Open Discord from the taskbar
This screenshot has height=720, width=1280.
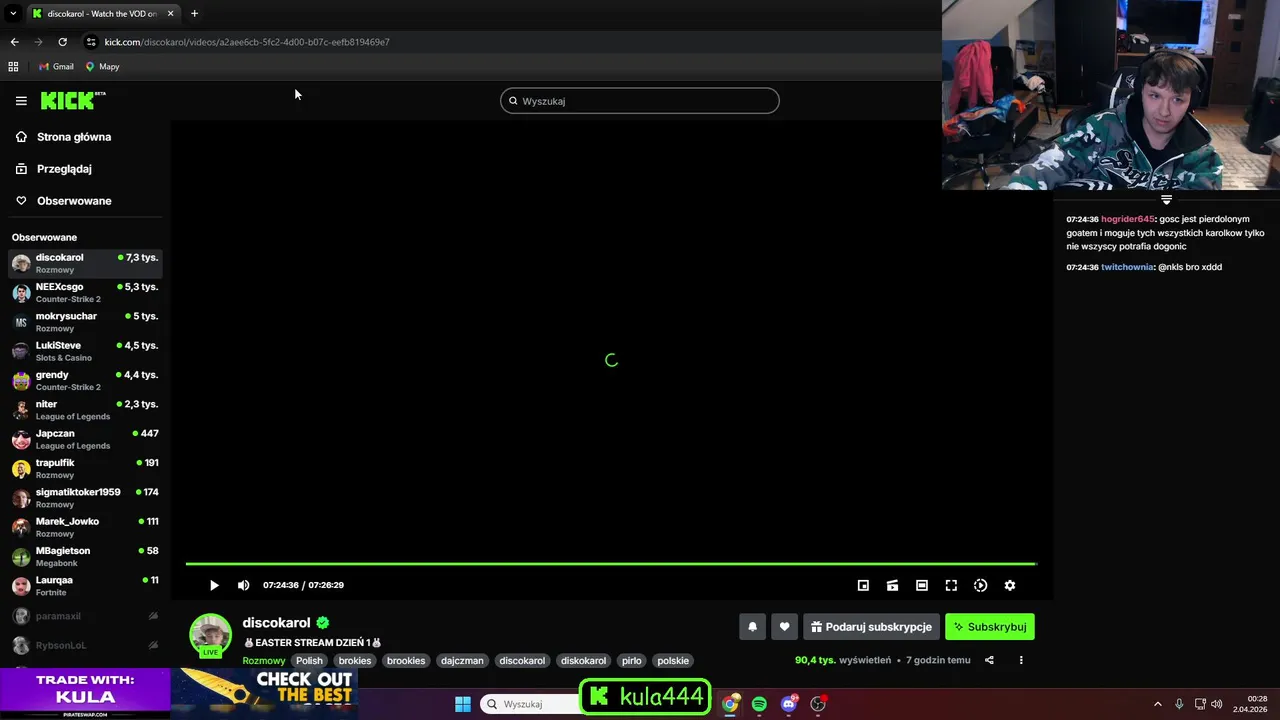[789, 704]
